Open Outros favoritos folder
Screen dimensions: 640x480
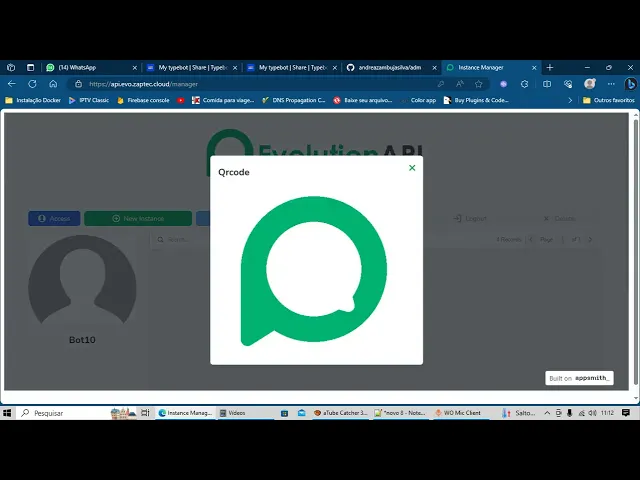[x=609, y=100]
